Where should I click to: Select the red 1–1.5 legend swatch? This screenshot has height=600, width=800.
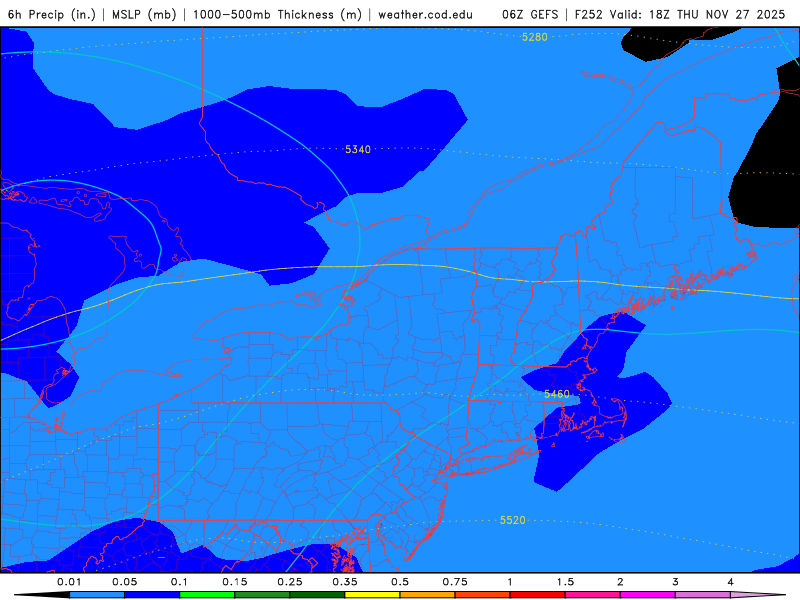[x=538, y=595]
